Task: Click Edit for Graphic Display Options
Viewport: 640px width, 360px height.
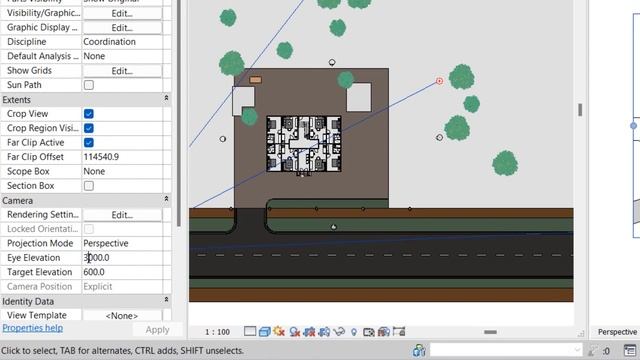Action: 122,28
